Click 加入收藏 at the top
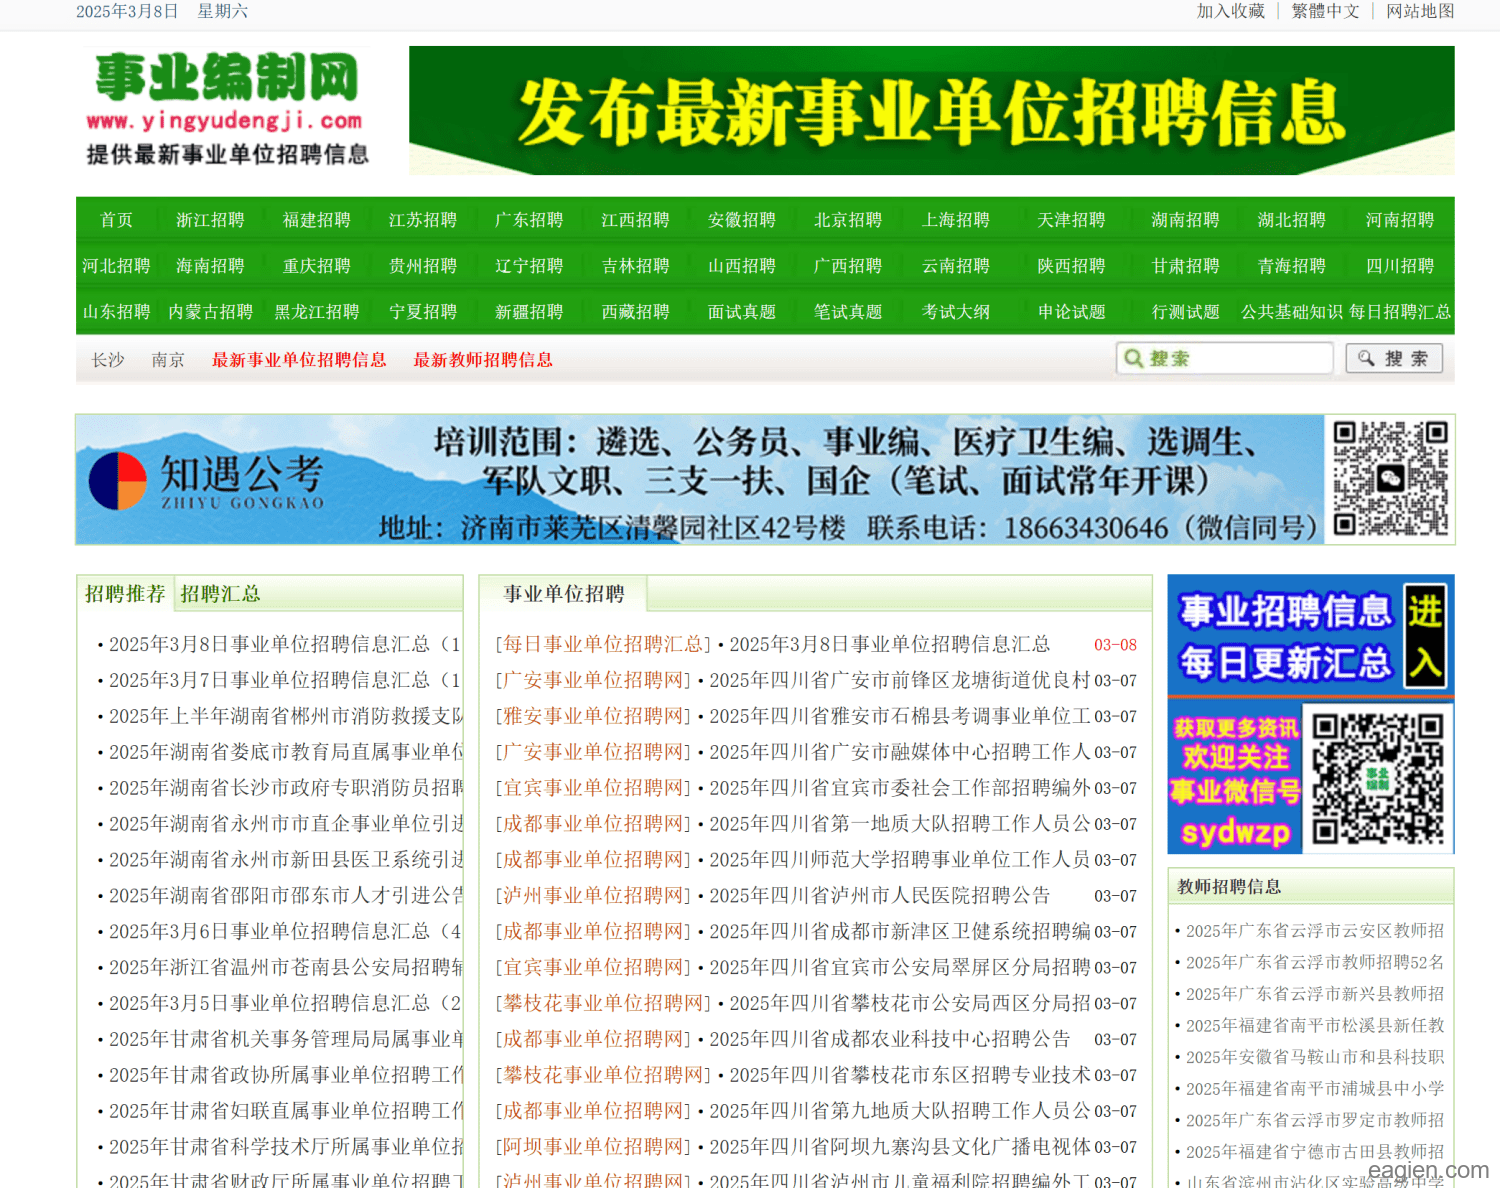The width and height of the screenshot is (1500, 1188). click(x=1230, y=11)
